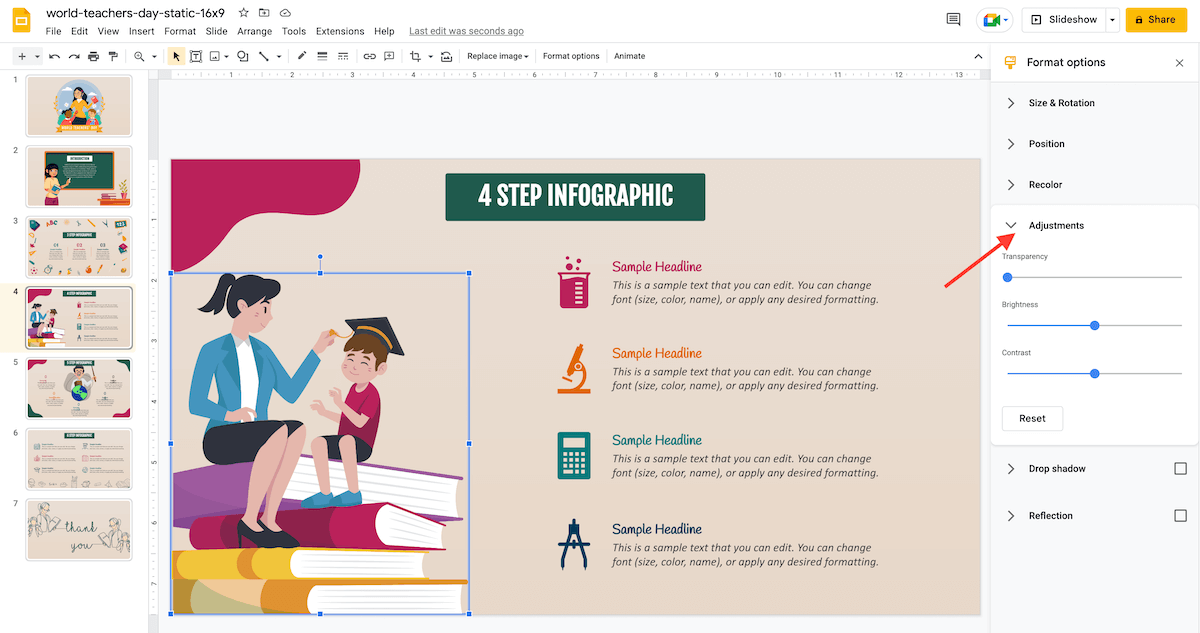The width and height of the screenshot is (1200, 633).
Task: Insert a link with the link icon
Action: 369,56
